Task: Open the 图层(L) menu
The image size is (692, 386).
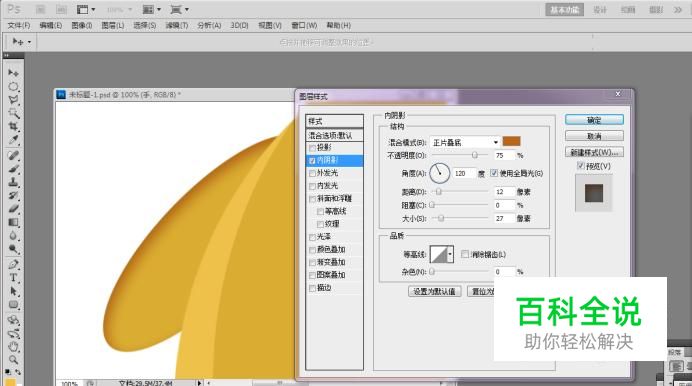Action: [x=113, y=26]
